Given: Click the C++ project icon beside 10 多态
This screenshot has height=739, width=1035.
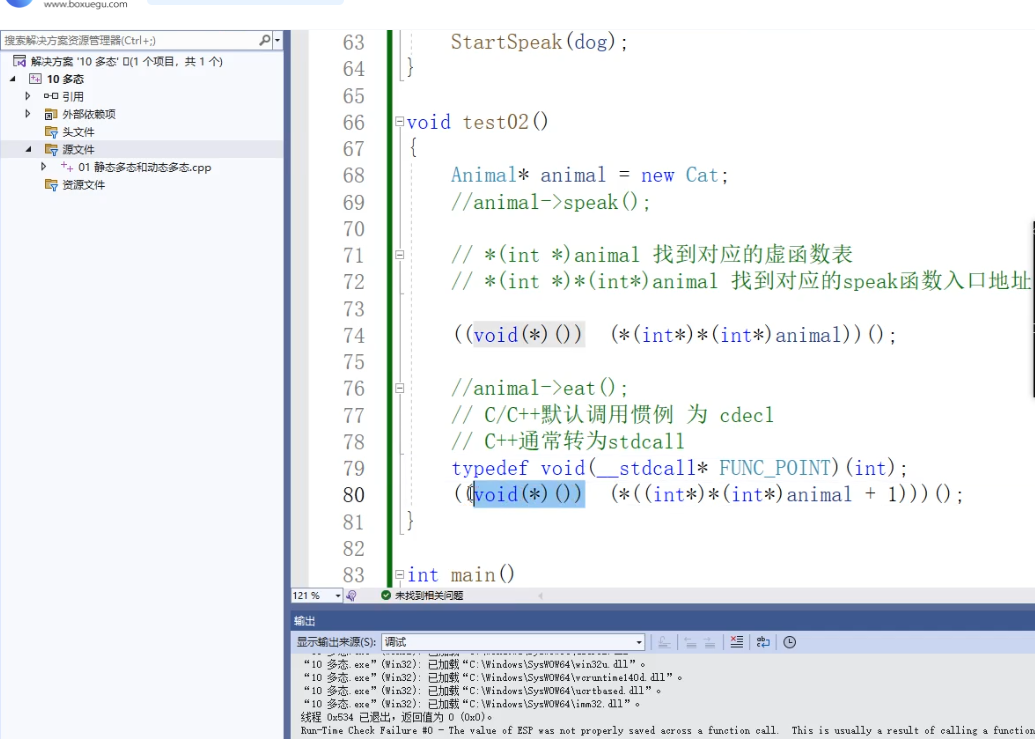Looking at the screenshot, I should click(x=35, y=79).
